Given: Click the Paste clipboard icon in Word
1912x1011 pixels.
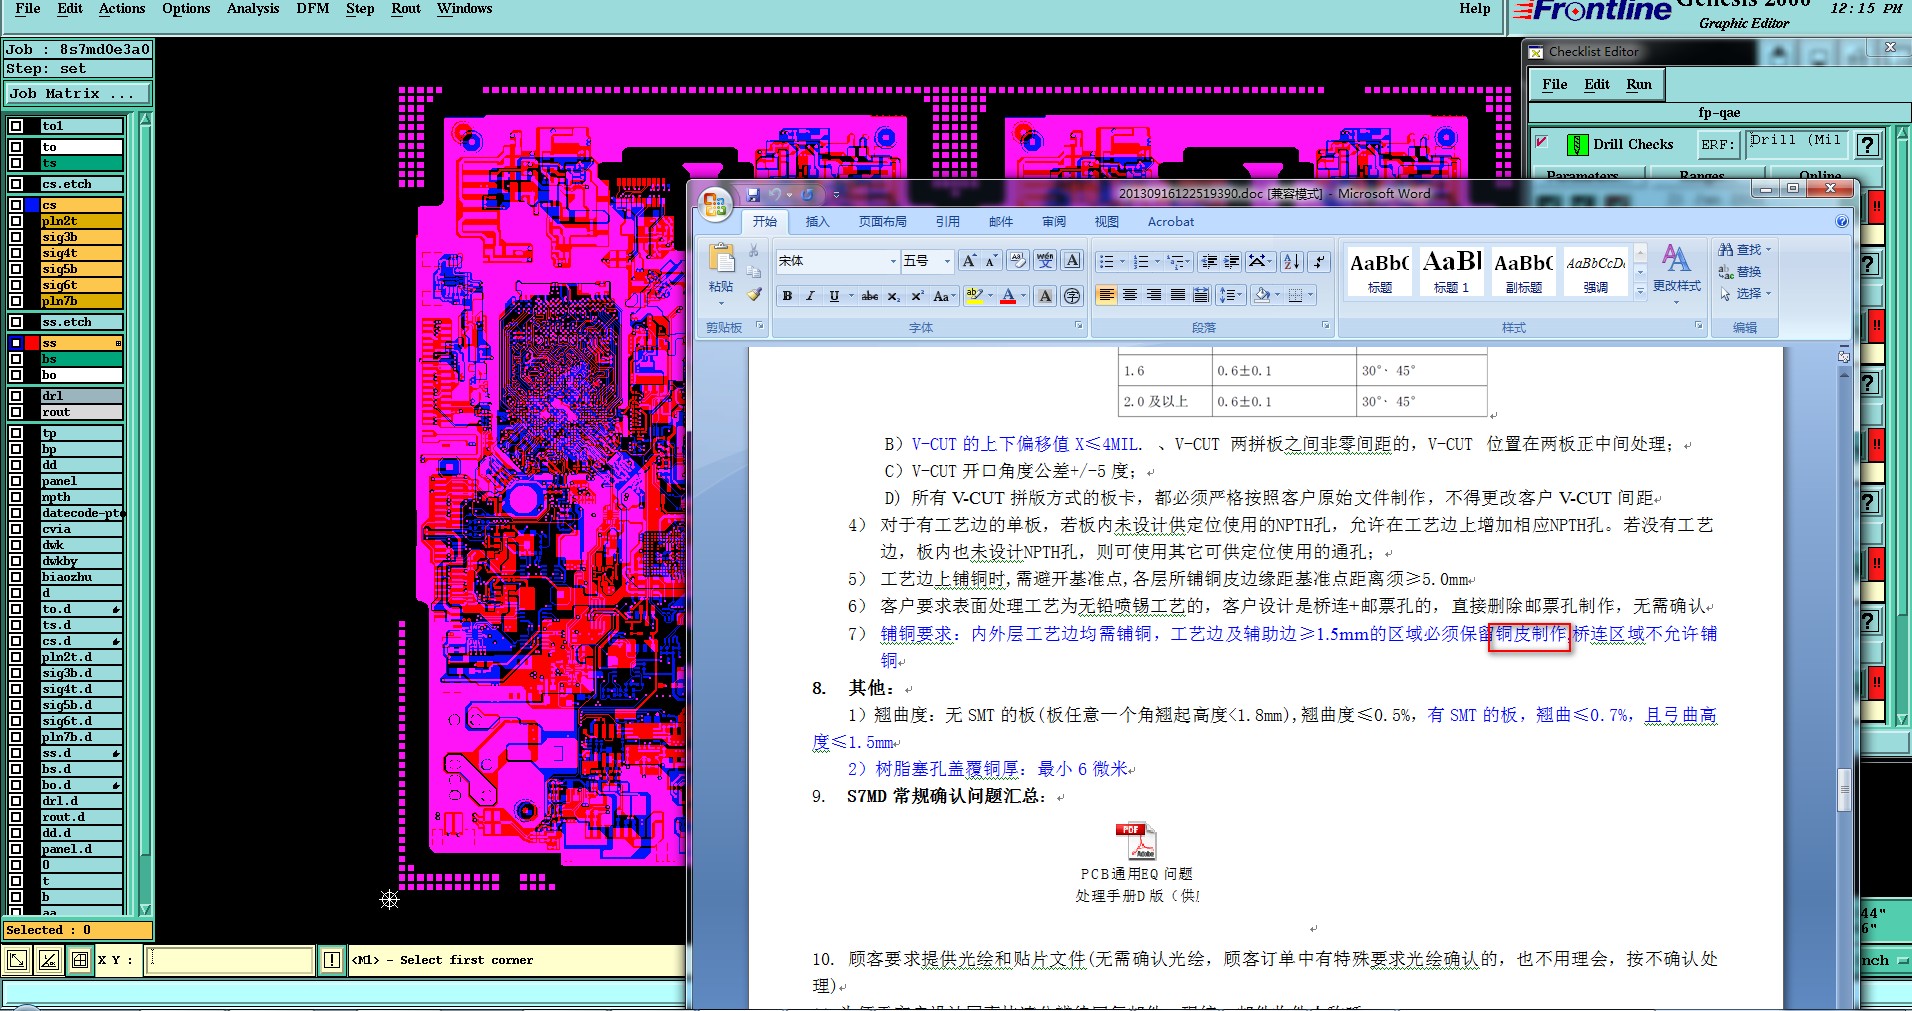Looking at the screenshot, I should (x=721, y=260).
